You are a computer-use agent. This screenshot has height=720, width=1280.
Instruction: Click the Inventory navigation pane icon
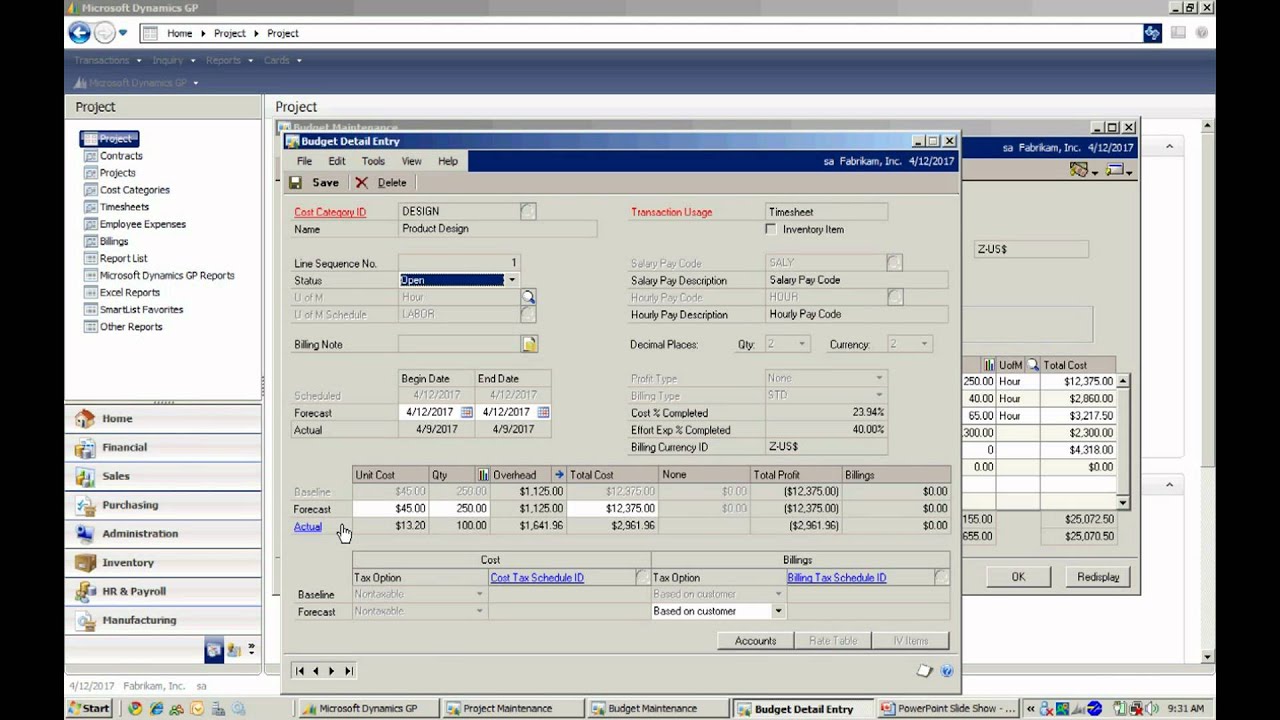click(85, 563)
